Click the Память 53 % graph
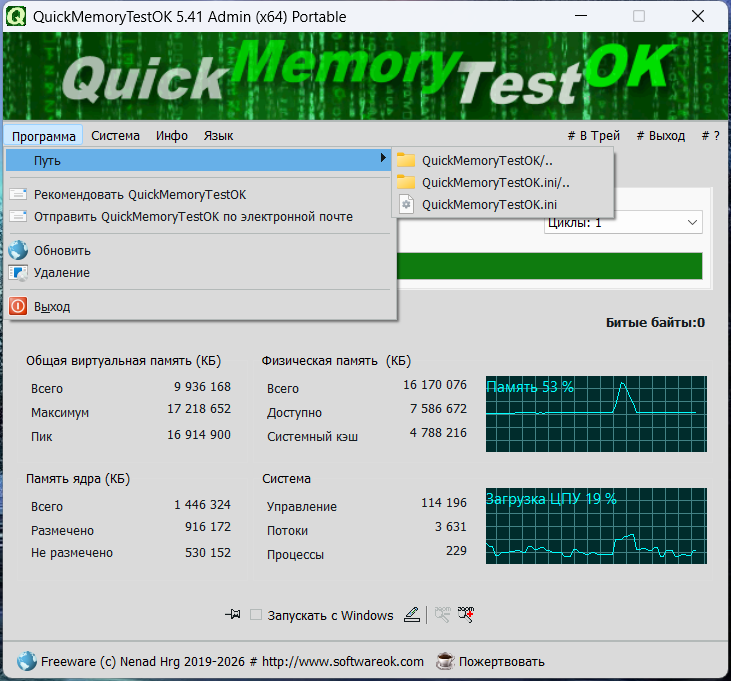This screenshot has width=731, height=681. click(596, 414)
